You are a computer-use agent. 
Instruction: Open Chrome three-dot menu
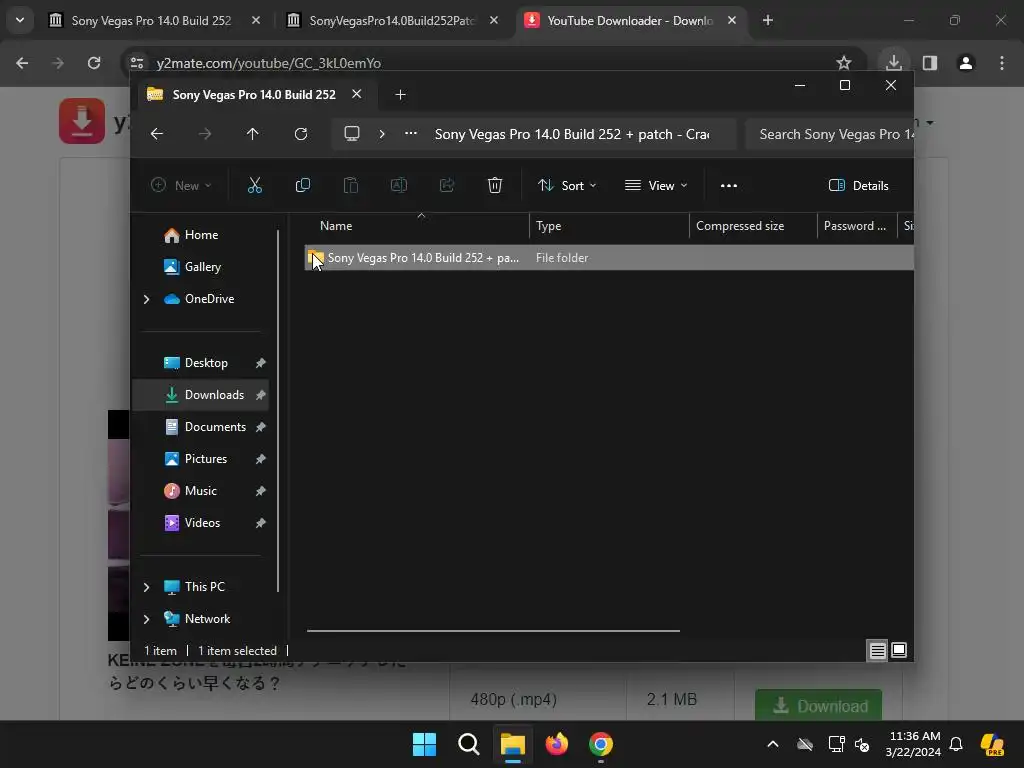pos(1002,63)
